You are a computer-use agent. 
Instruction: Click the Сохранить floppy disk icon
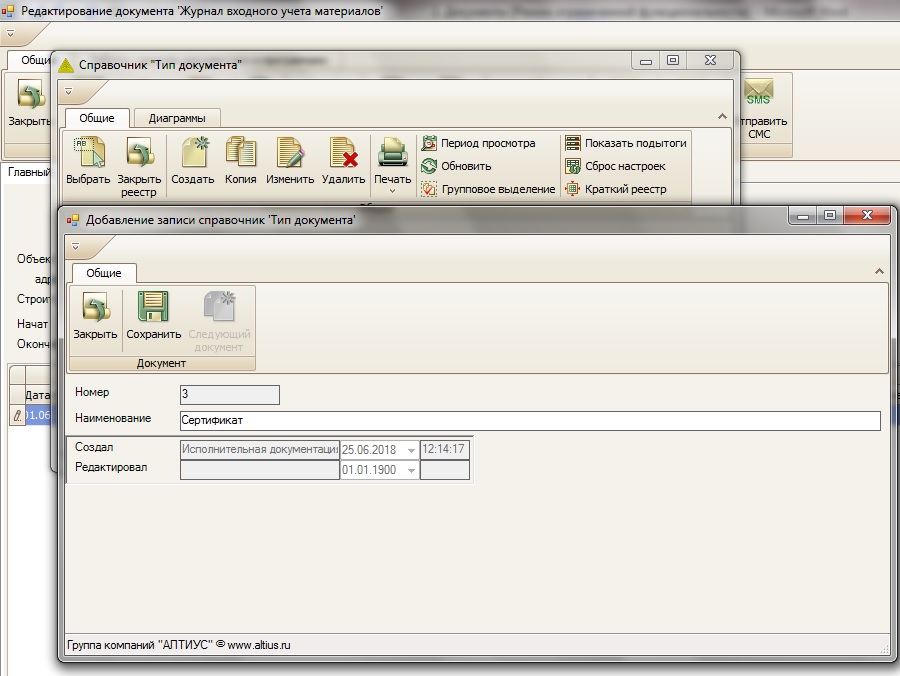coord(153,306)
